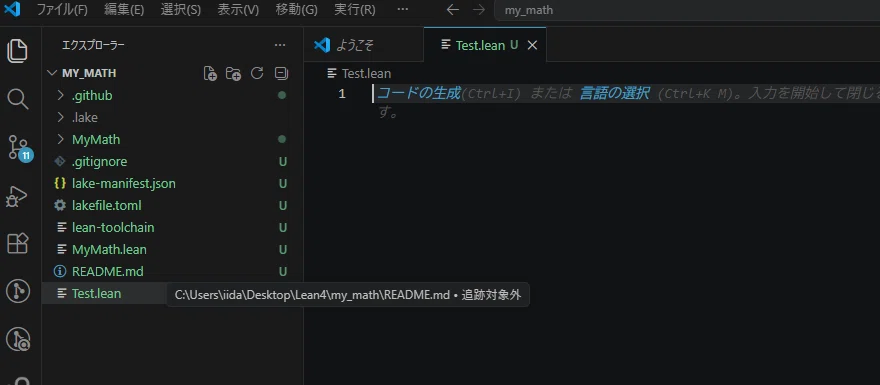Open the Search view in activity bar
Screen dimensions: 880x385
pos(17,99)
